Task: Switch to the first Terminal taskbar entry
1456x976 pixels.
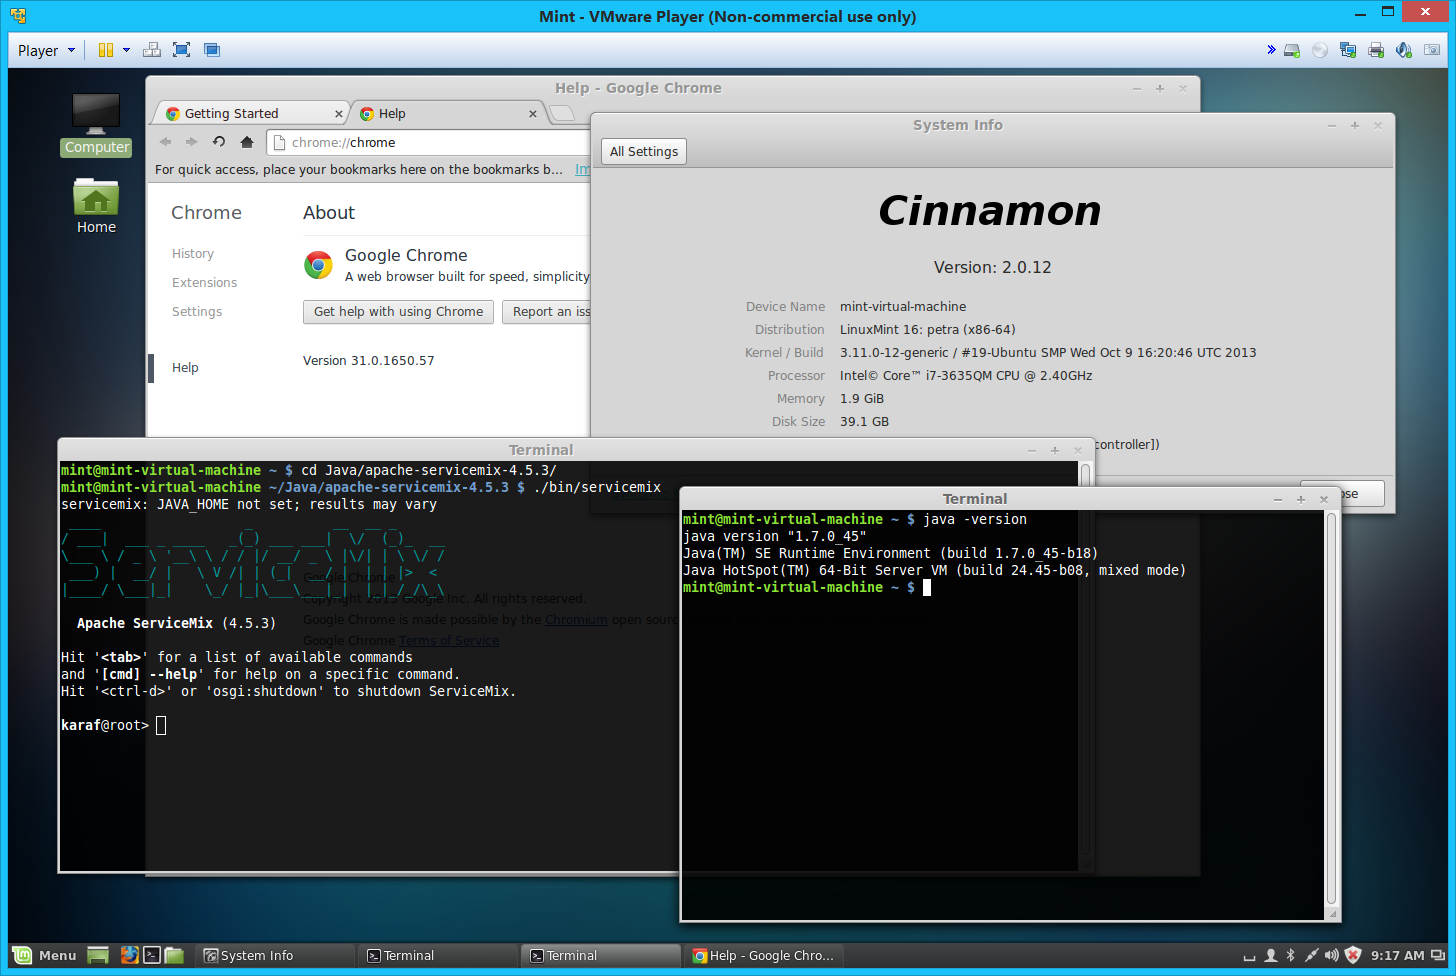Action: 439,955
